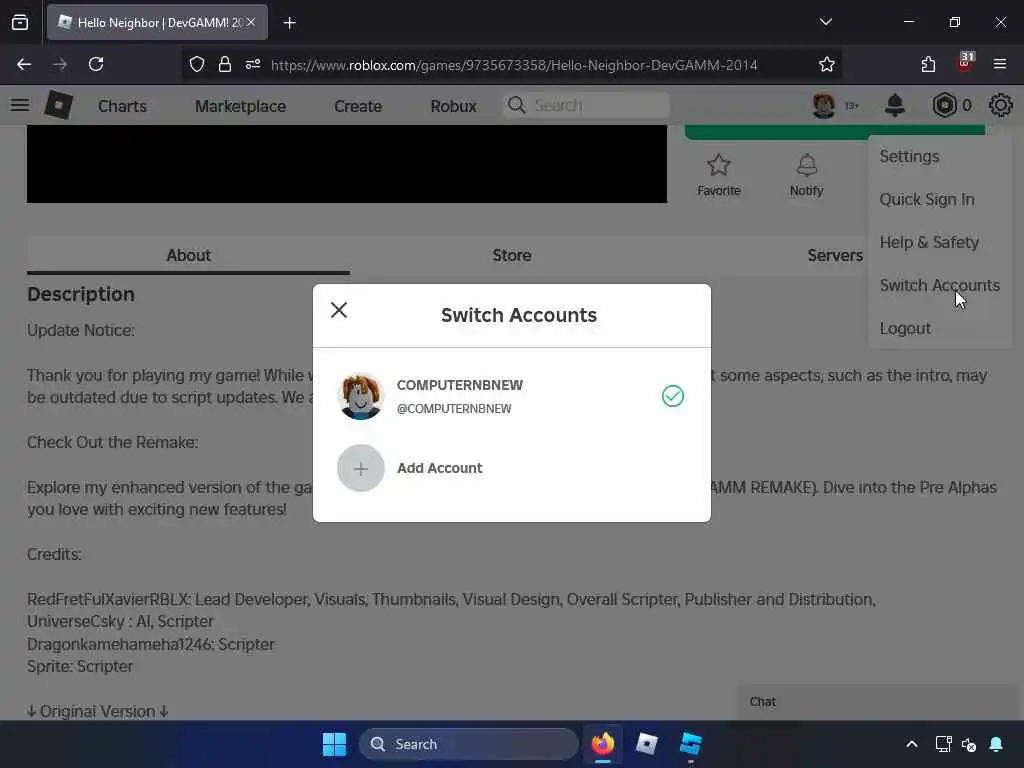Go forward in browser history
Image resolution: width=1024 pixels, height=768 pixels.
60,64
